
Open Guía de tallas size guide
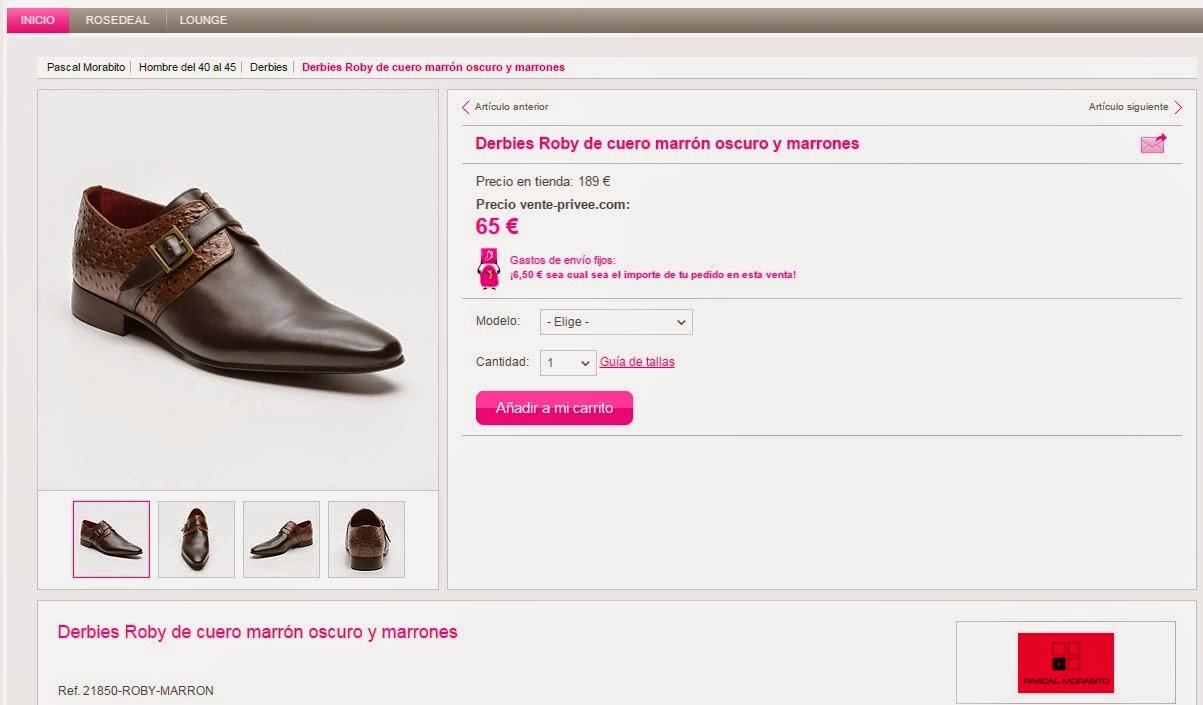[x=637, y=362]
